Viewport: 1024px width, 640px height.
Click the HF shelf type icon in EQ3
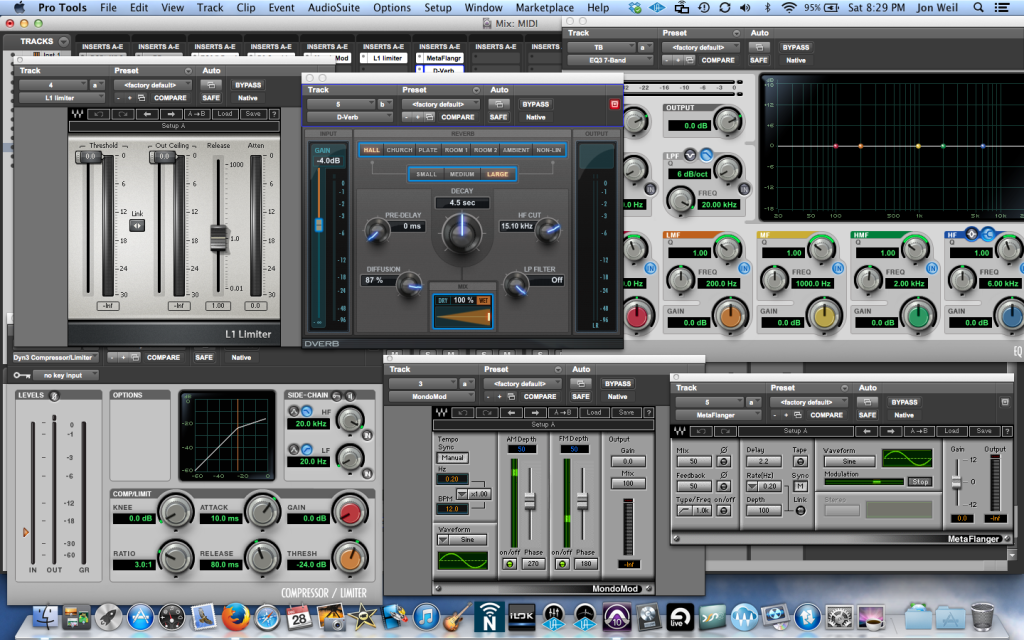(x=987, y=234)
